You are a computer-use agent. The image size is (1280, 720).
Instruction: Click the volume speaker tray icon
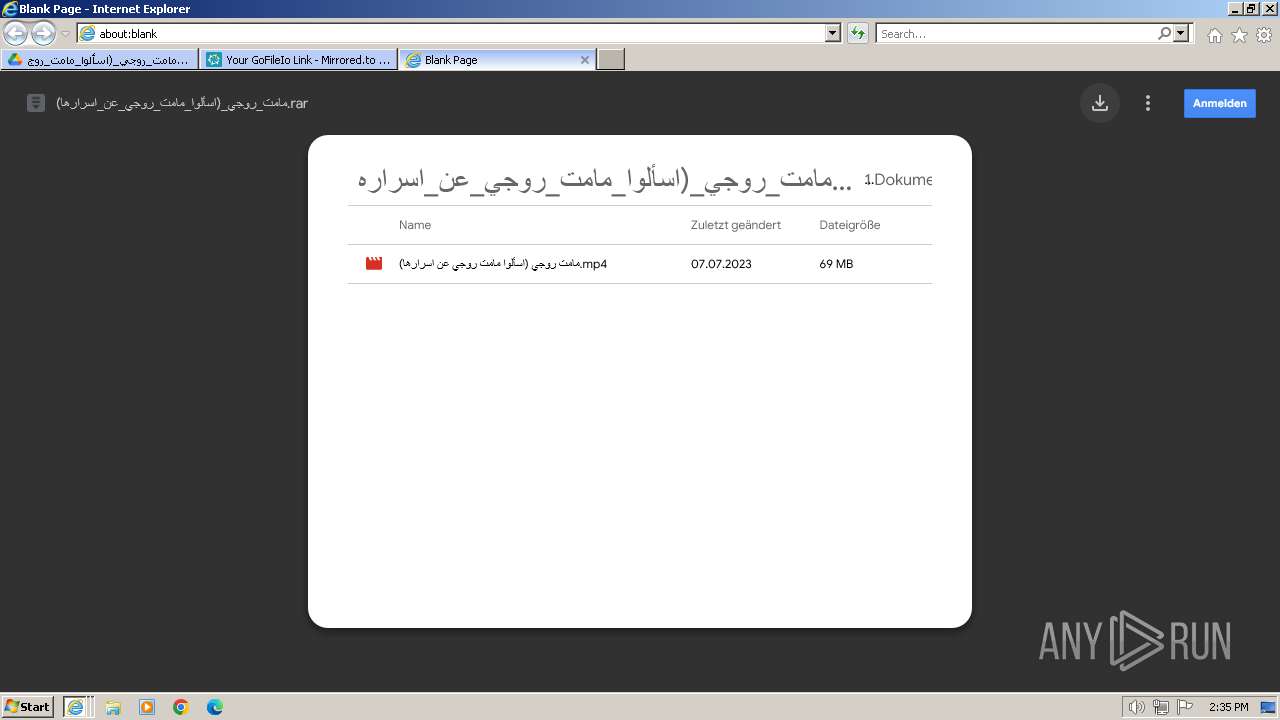pyautogui.click(x=1137, y=707)
